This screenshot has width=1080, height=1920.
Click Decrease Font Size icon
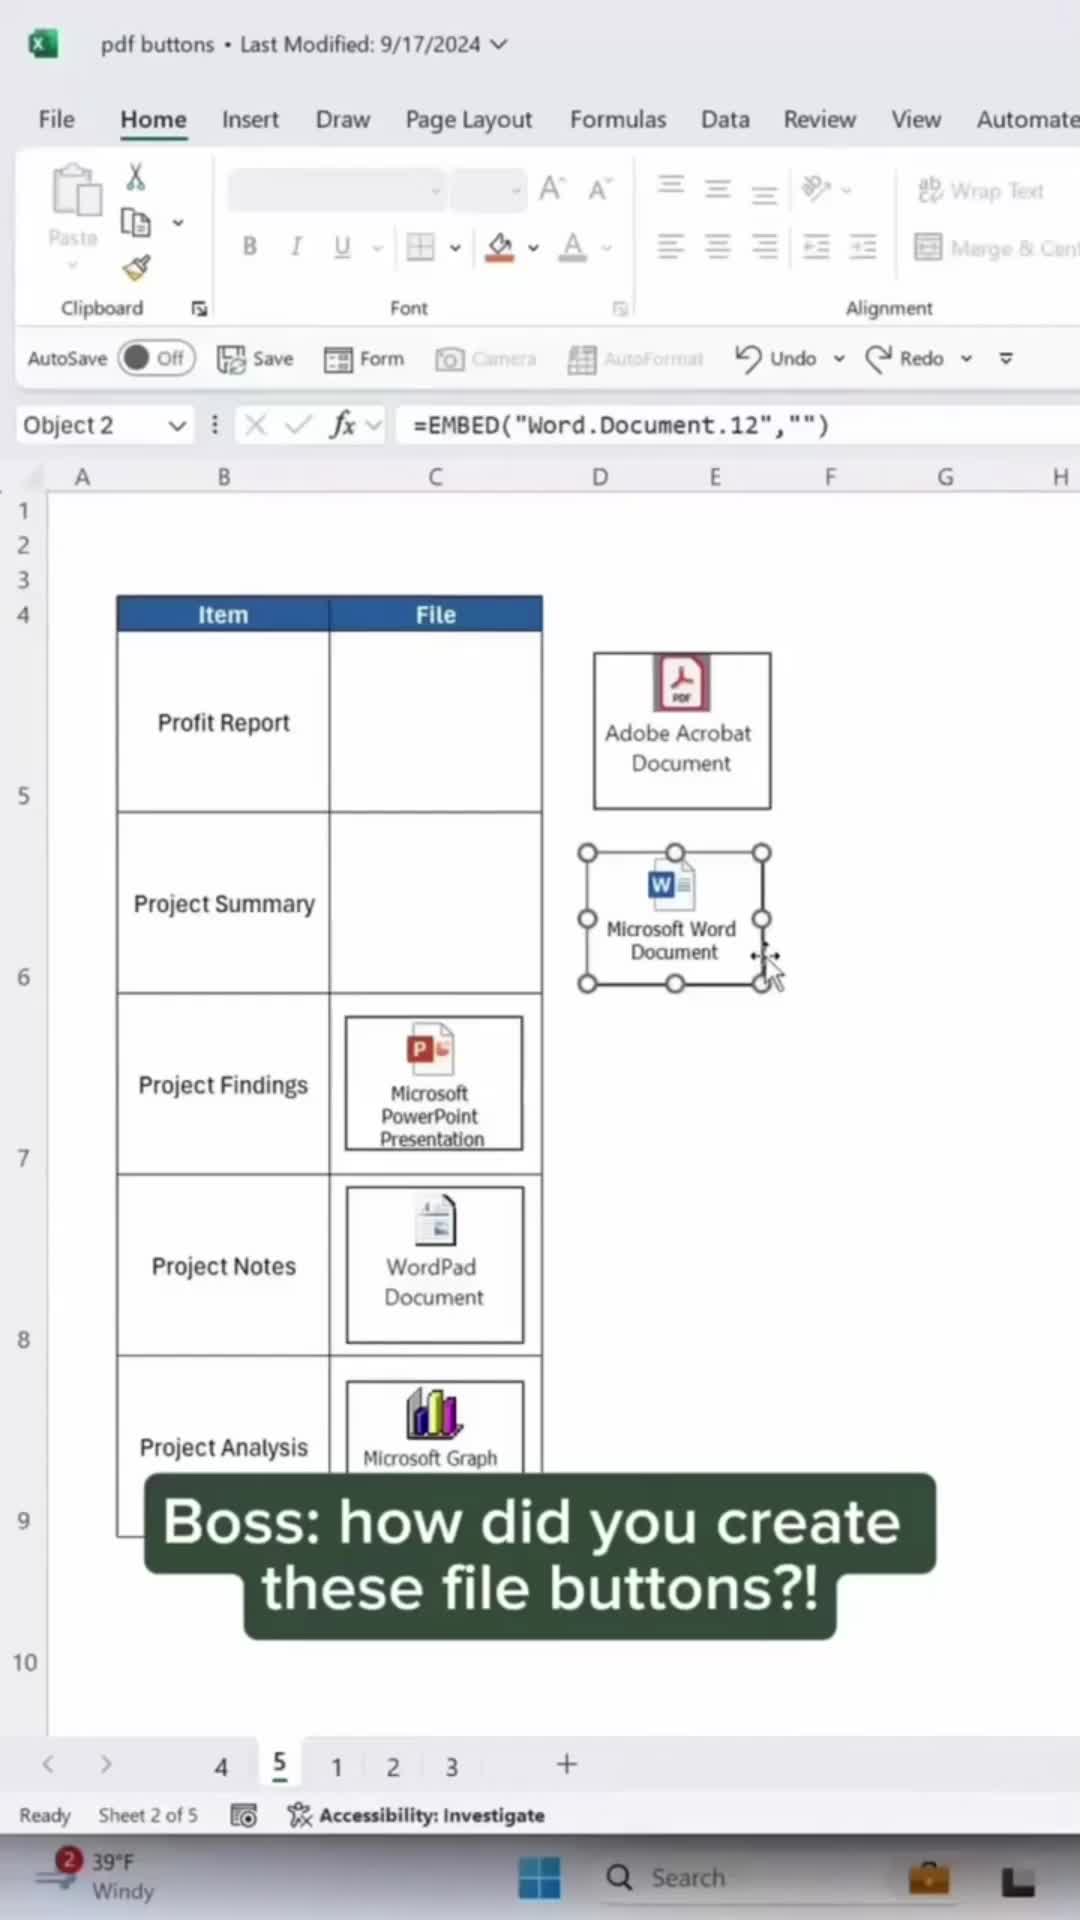[599, 188]
